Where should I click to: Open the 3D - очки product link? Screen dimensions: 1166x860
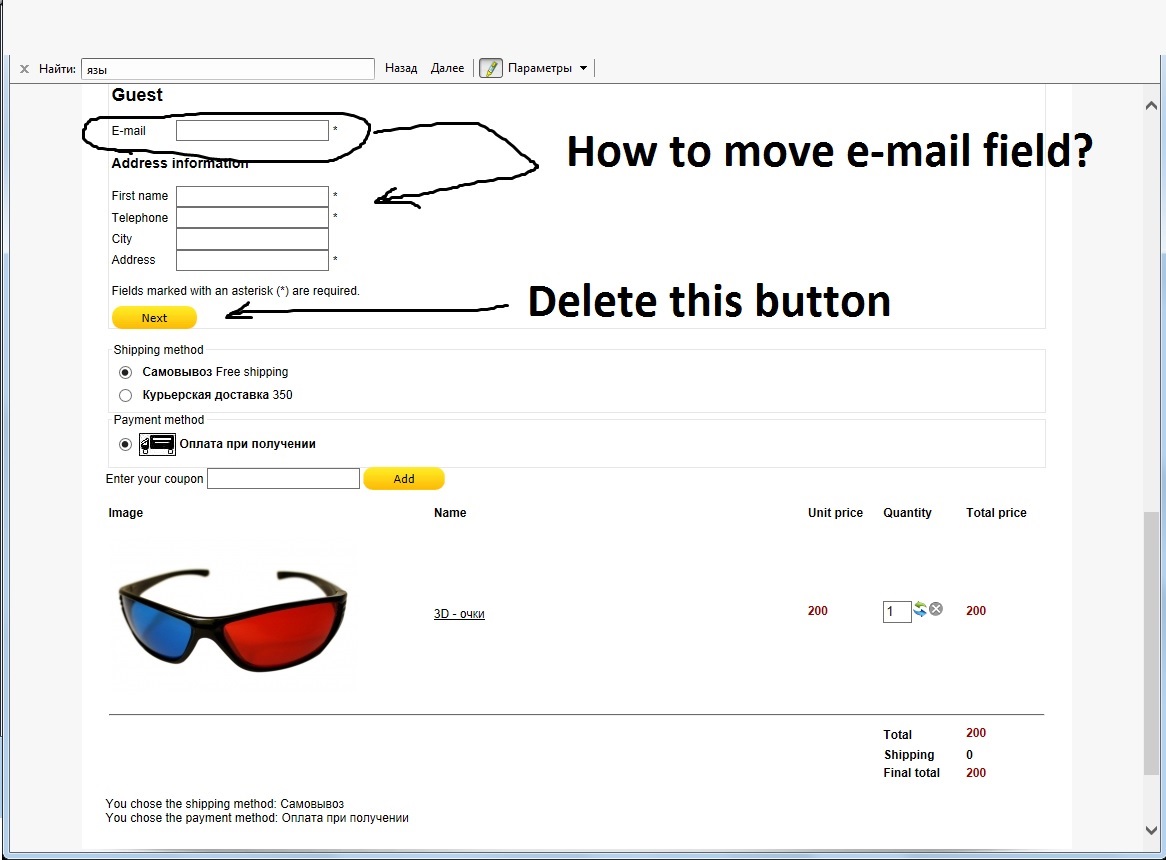coord(459,614)
